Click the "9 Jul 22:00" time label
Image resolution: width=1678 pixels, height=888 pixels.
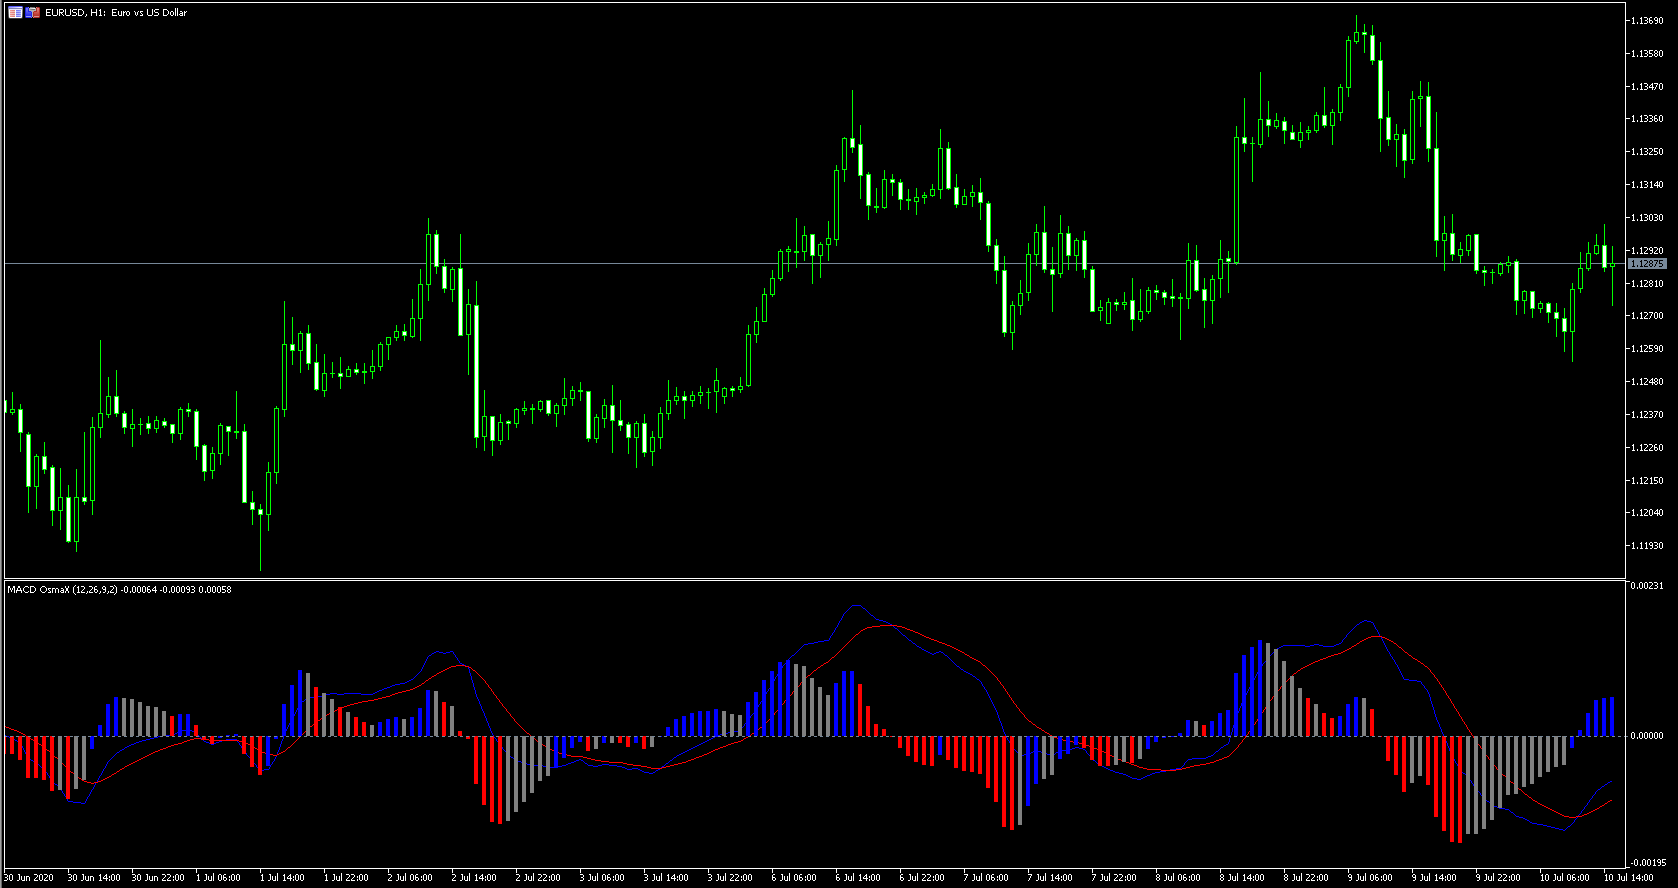(1498, 878)
